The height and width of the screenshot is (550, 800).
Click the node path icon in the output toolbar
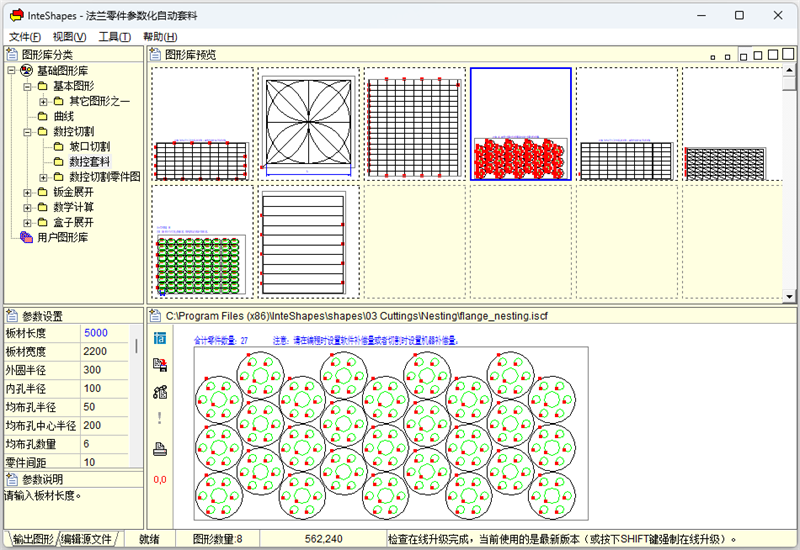[x=160, y=392]
